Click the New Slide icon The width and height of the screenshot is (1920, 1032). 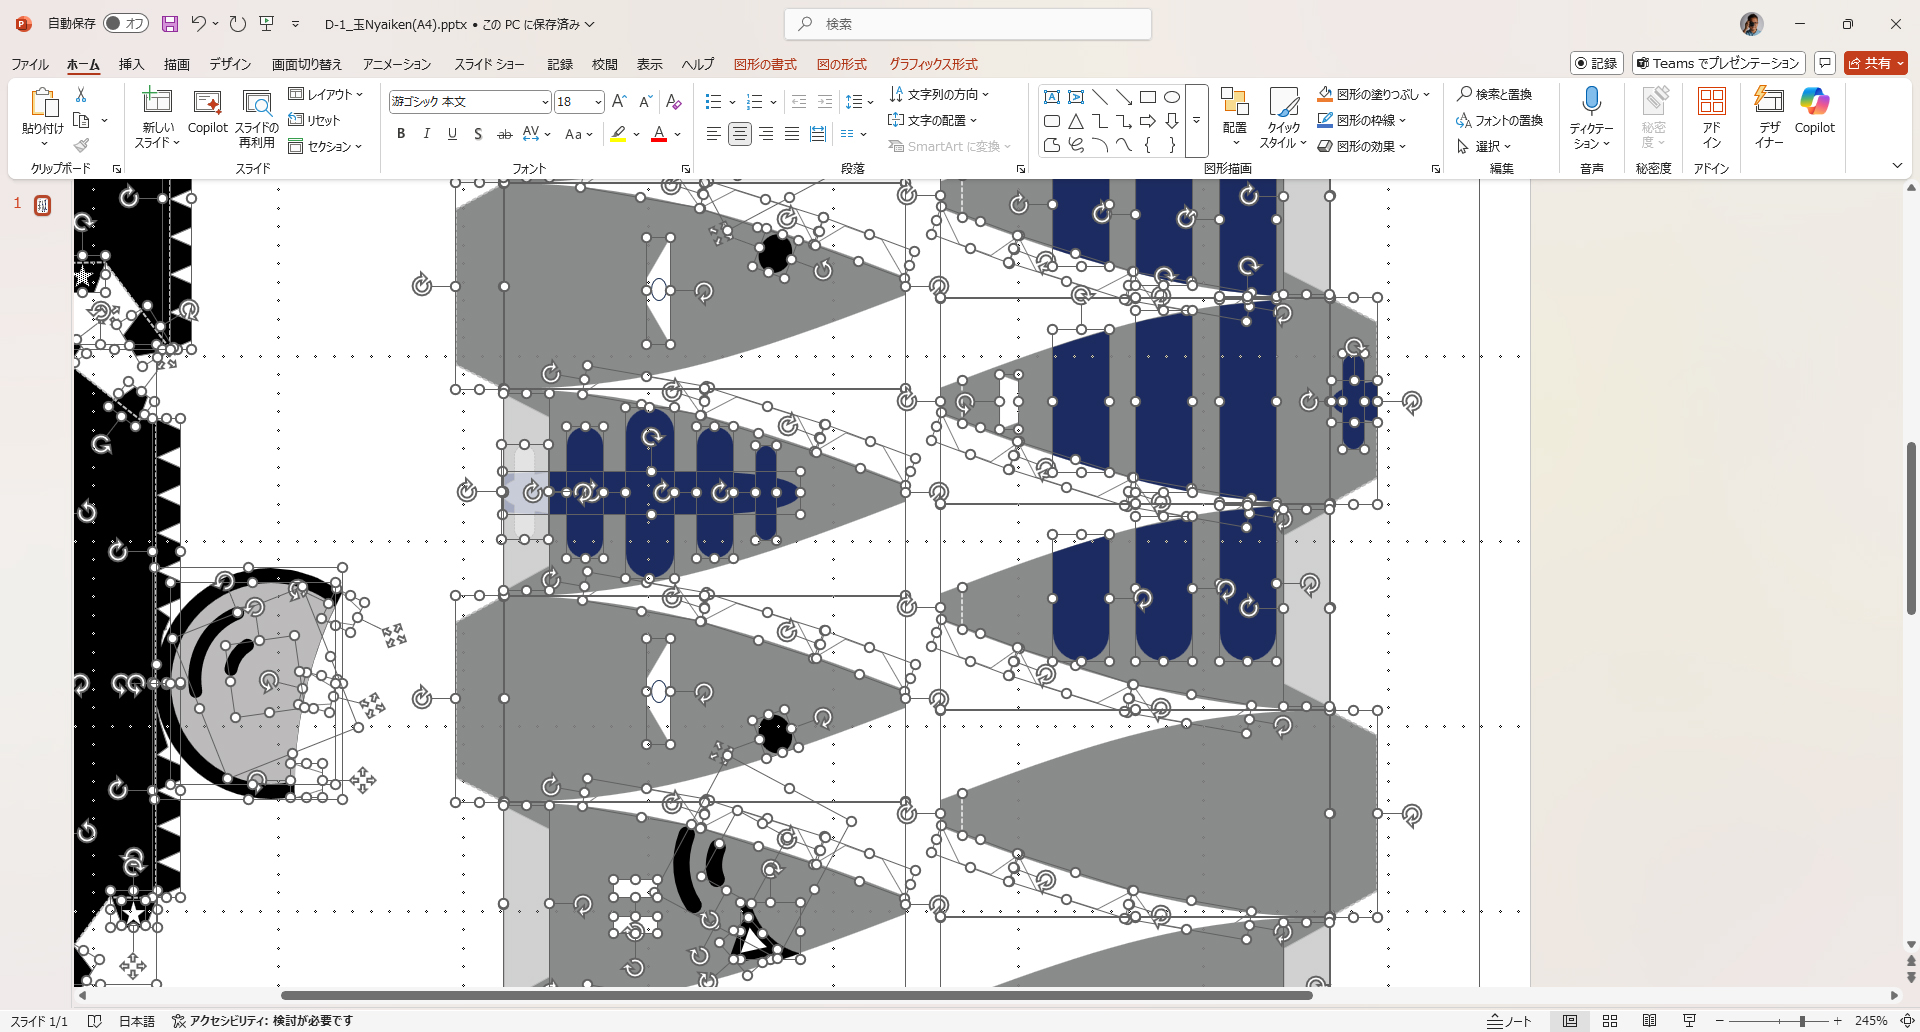(x=157, y=103)
